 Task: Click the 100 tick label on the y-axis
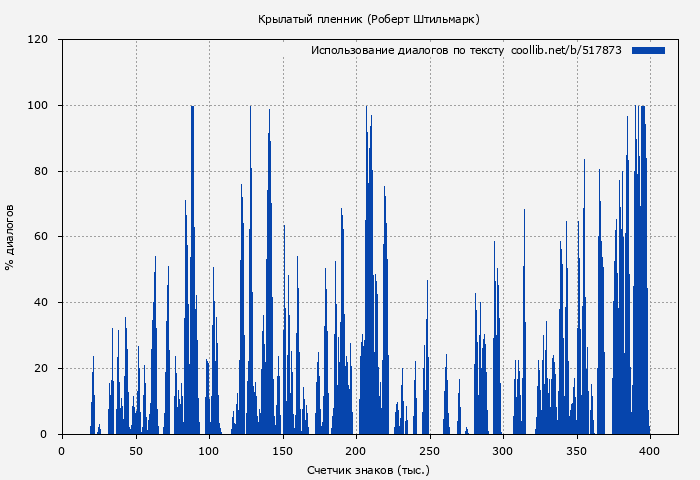(x=38, y=106)
